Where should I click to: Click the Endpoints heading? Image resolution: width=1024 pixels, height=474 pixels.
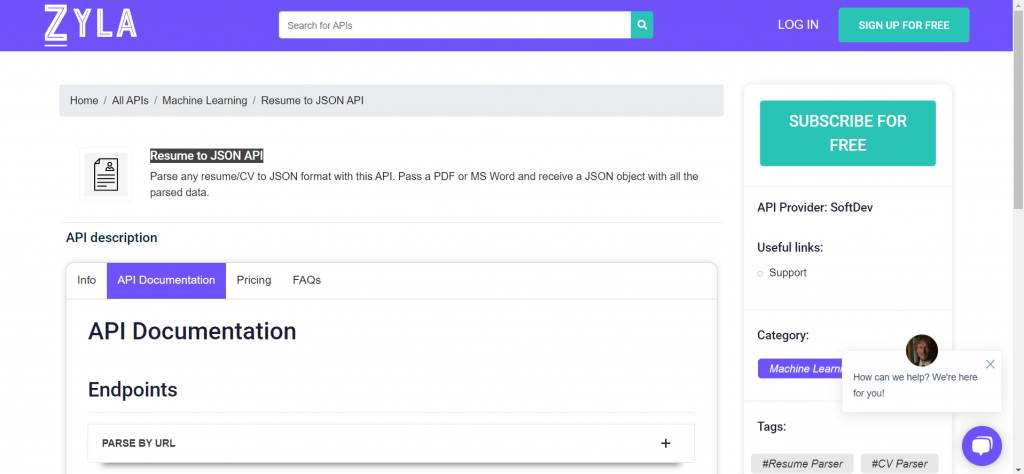pyautogui.click(x=133, y=390)
